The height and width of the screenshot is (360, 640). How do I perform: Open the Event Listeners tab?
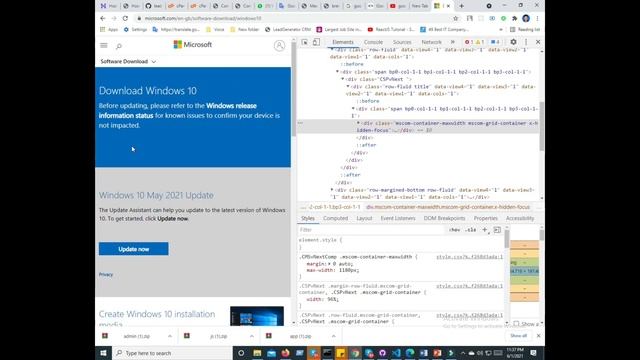pos(398,218)
